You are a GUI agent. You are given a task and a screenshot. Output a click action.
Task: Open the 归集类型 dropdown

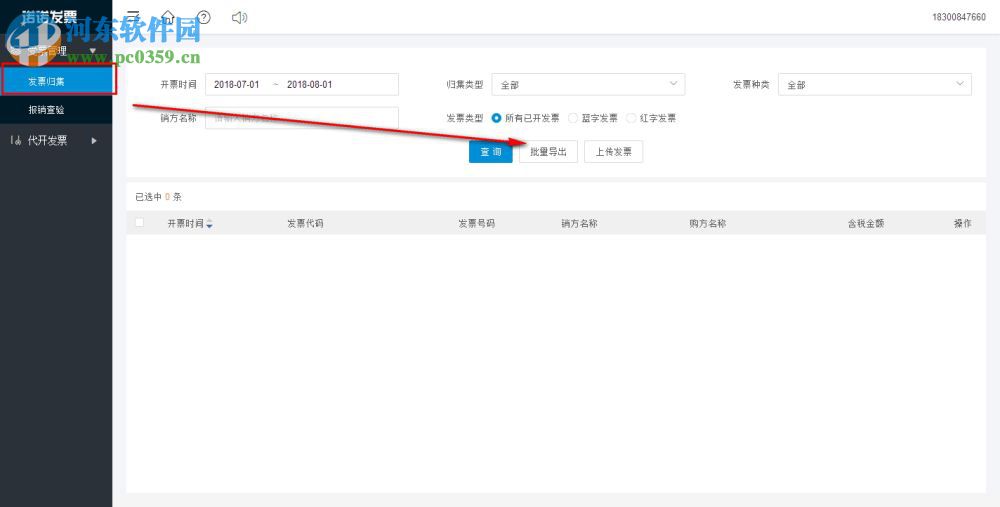click(588, 84)
